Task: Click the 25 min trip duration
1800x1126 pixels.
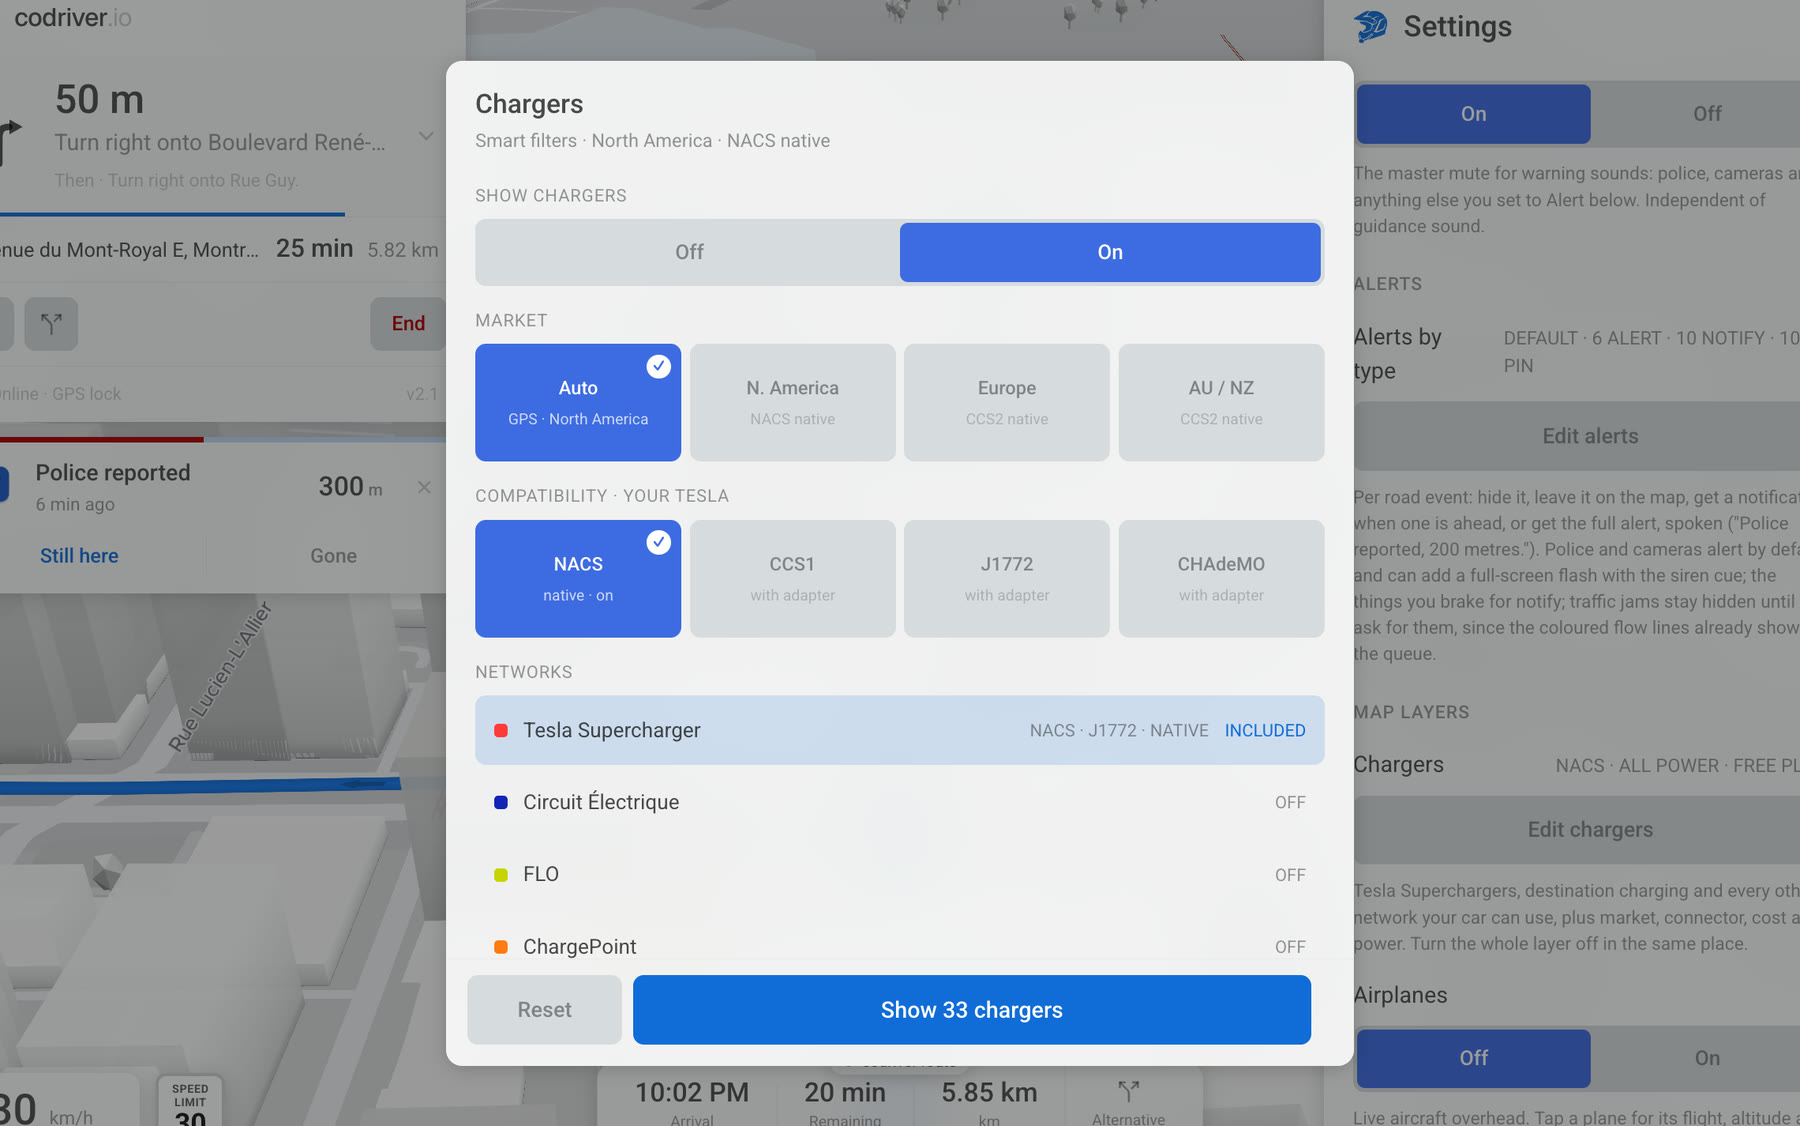Action: [314, 248]
